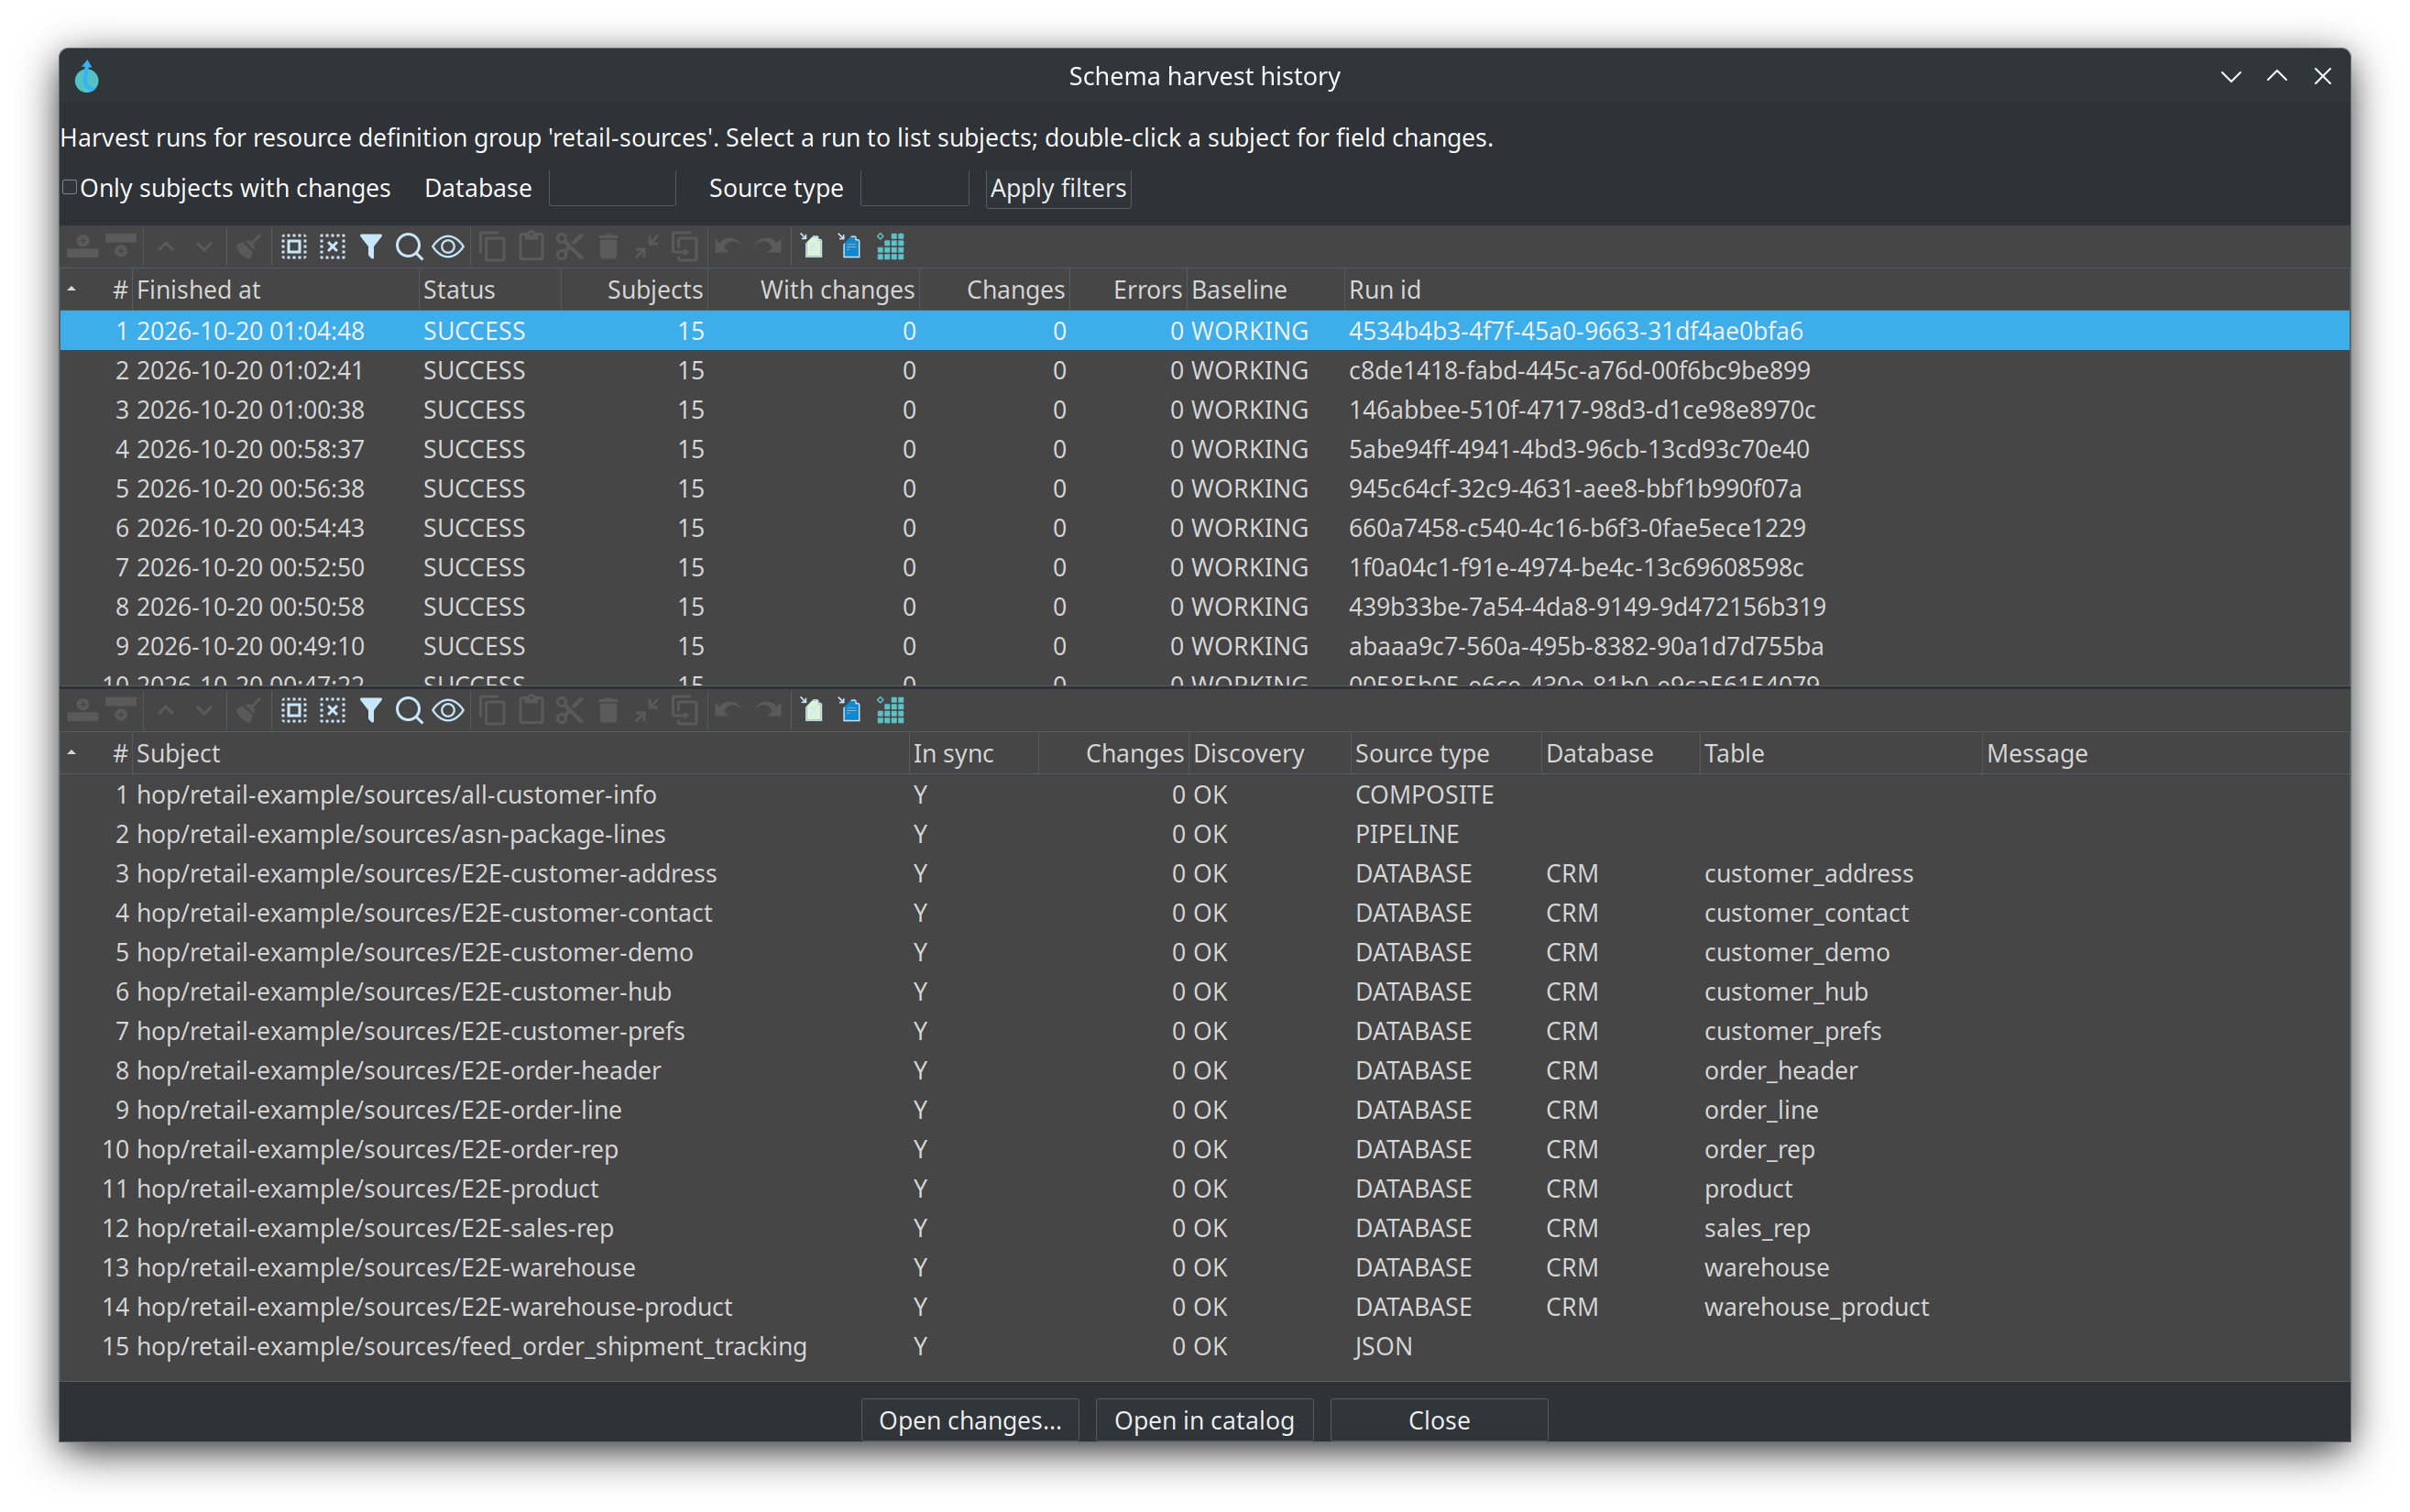This screenshot has width=2410, height=1512.
Task: Select all rows in harvest runs table toolbar
Action: [293, 247]
